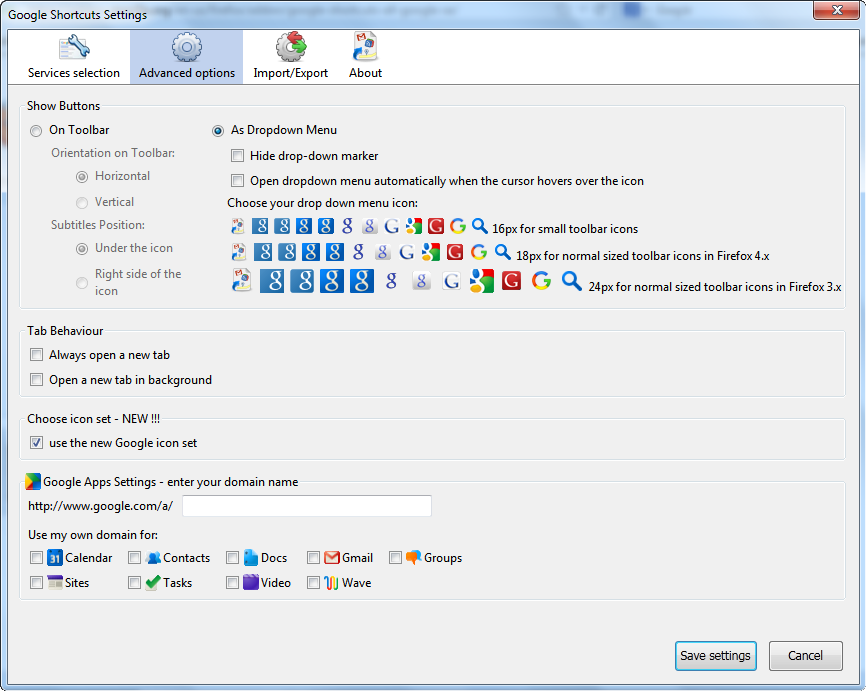Tick the Video own-domain checkbox

tap(232, 583)
